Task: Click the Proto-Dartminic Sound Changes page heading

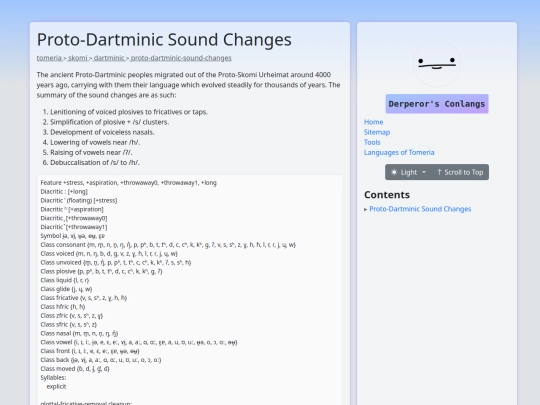Action: pyautogui.click(x=164, y=40)
